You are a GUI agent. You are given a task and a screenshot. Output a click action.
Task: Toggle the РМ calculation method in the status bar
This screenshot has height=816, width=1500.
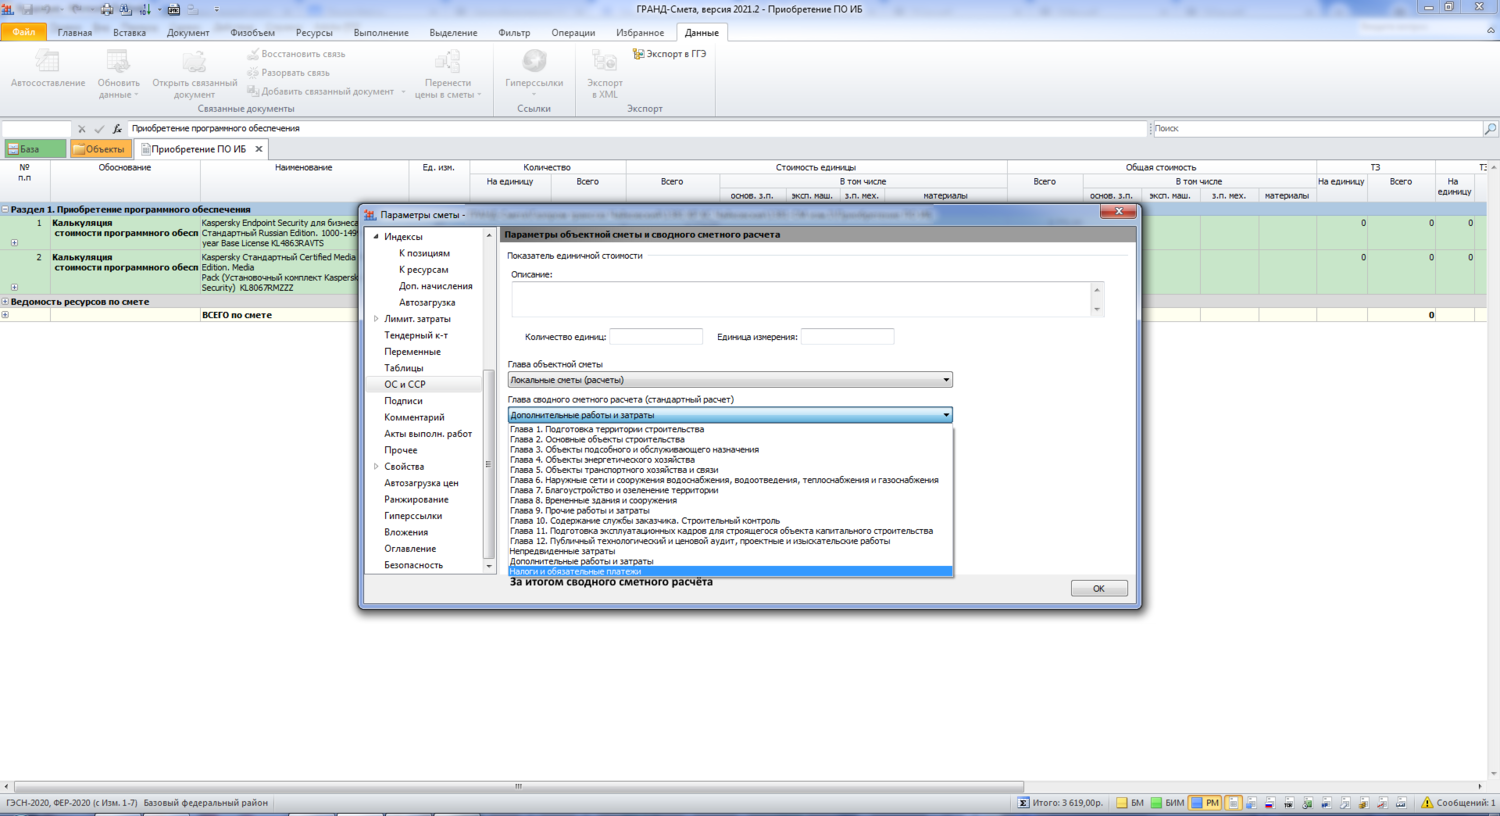[x=1205, y=803]
